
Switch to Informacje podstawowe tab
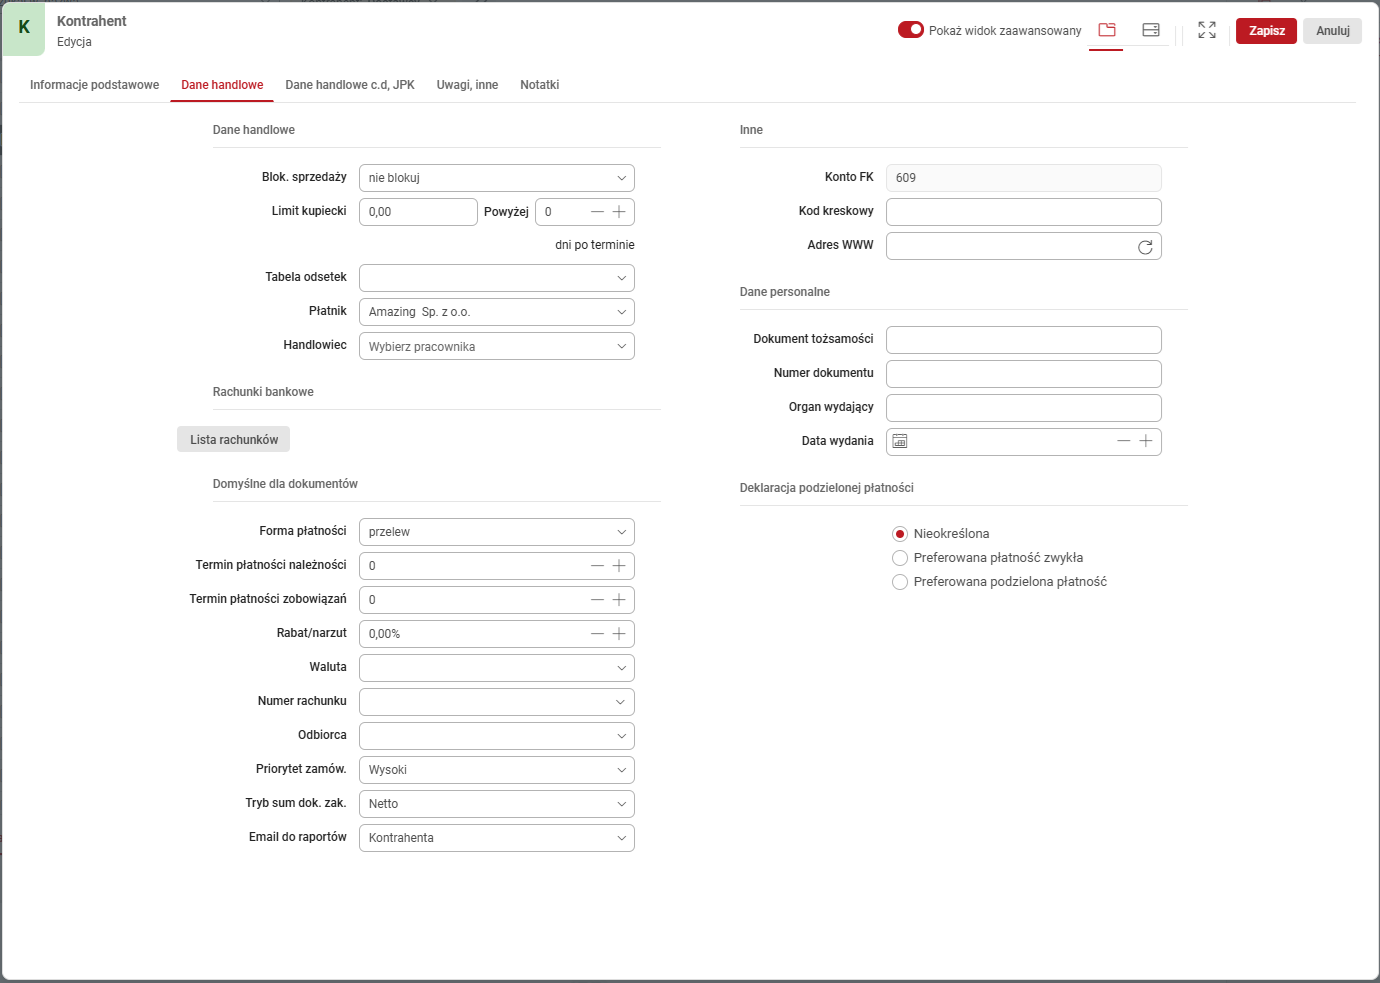click(x=94, y=85)
